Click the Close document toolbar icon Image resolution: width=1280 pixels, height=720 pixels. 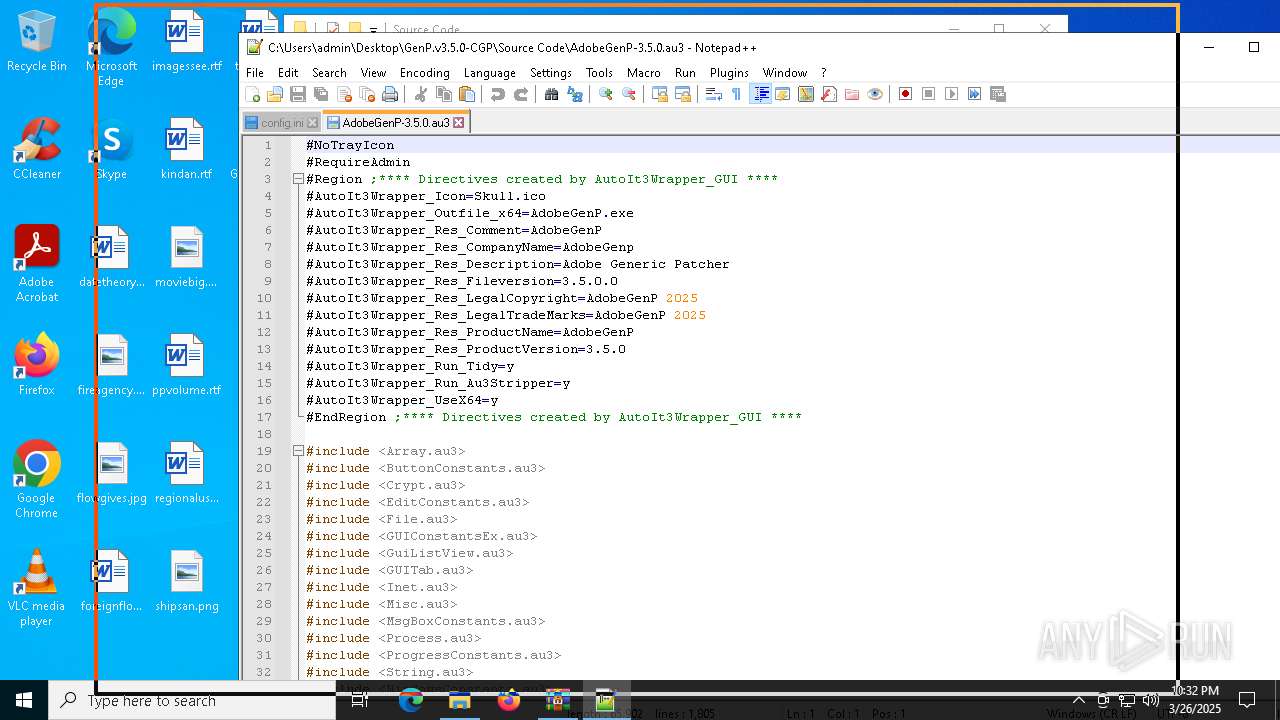(x=344, y=94)
